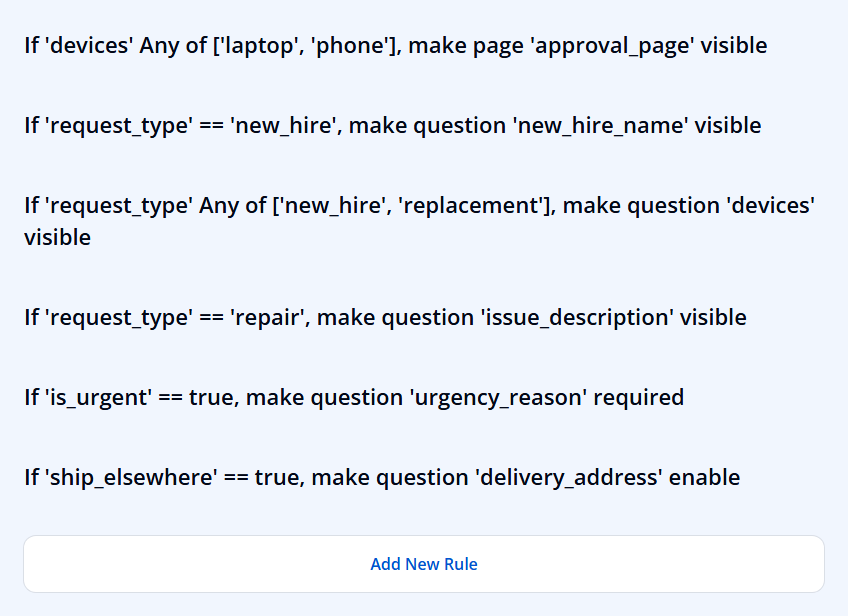848x616 pixels.
Task: Select the rule starting 'request_type' Any of
Action: coord(419,221)
